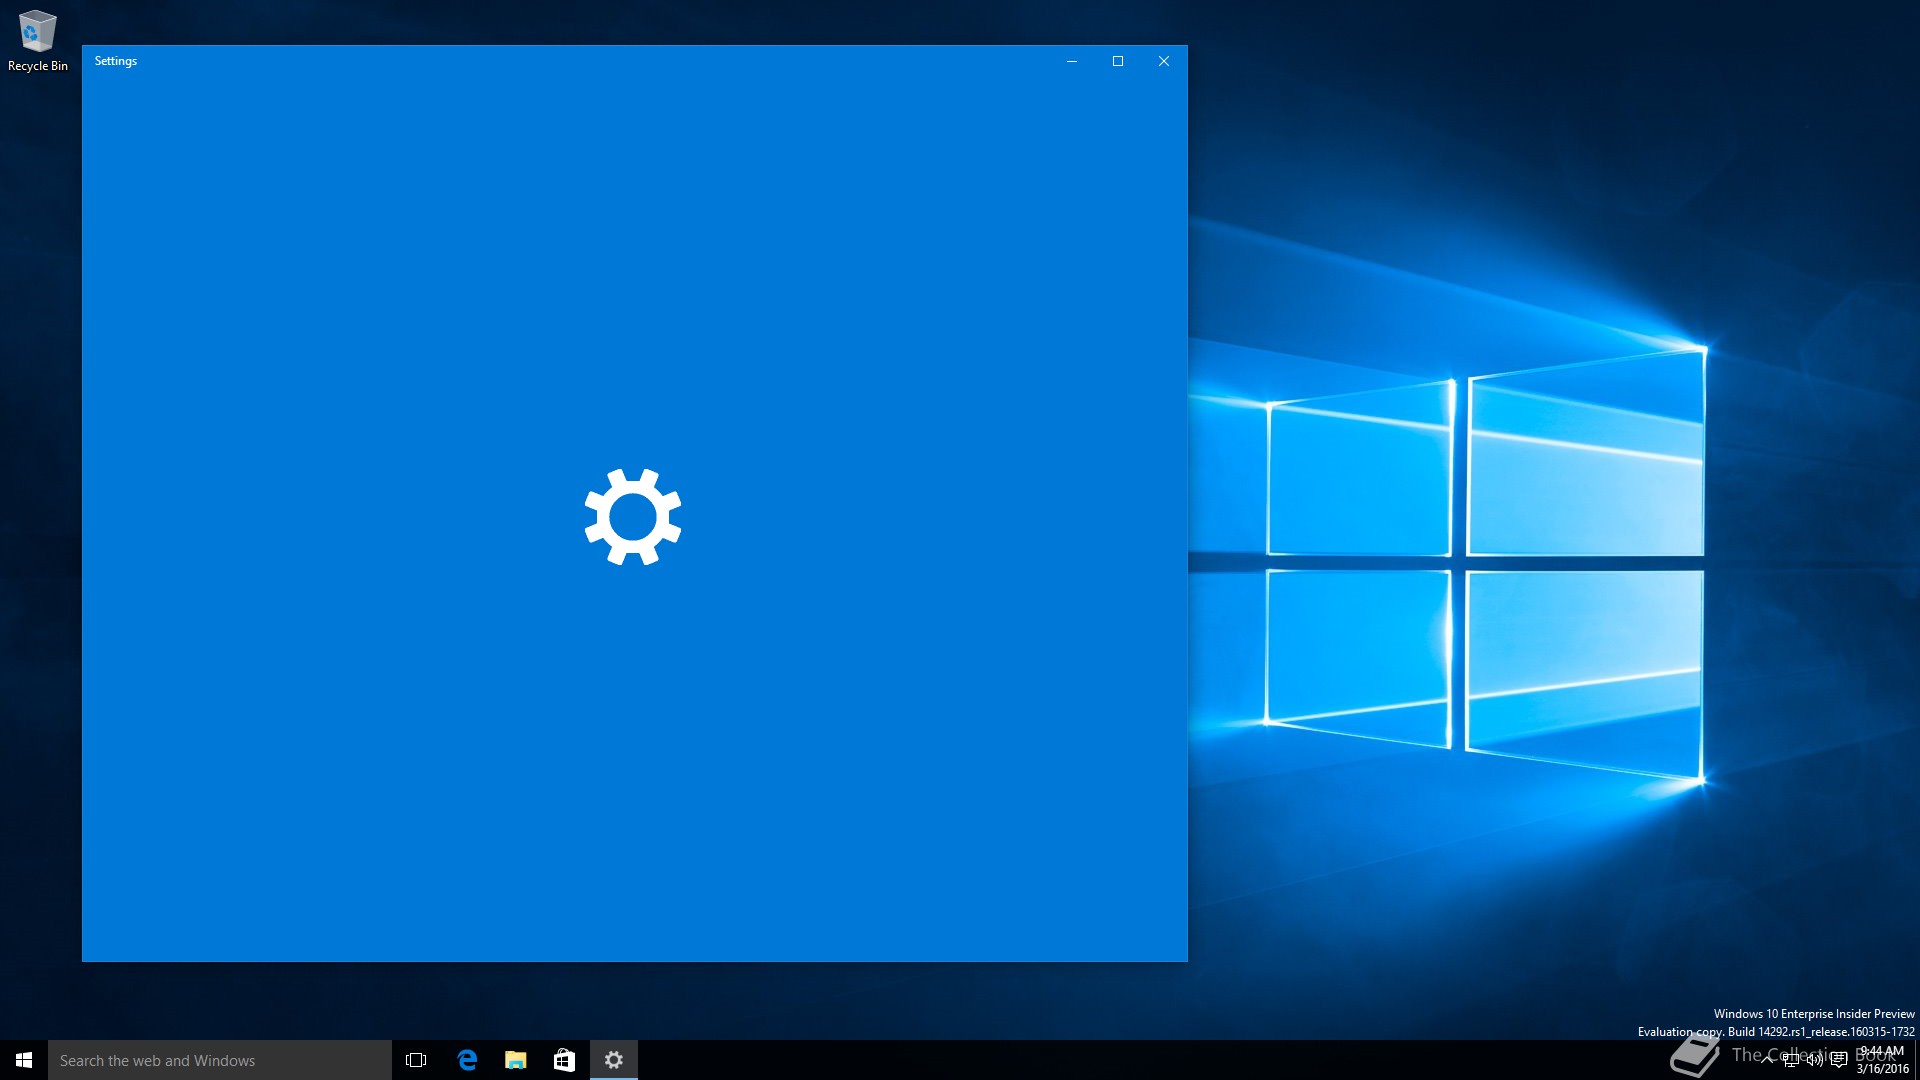This screenshot has height=1080, width=1920.
Task: Open File Explorer from the taskbar
Action: pyautogui.click(x=516, y=1060)
